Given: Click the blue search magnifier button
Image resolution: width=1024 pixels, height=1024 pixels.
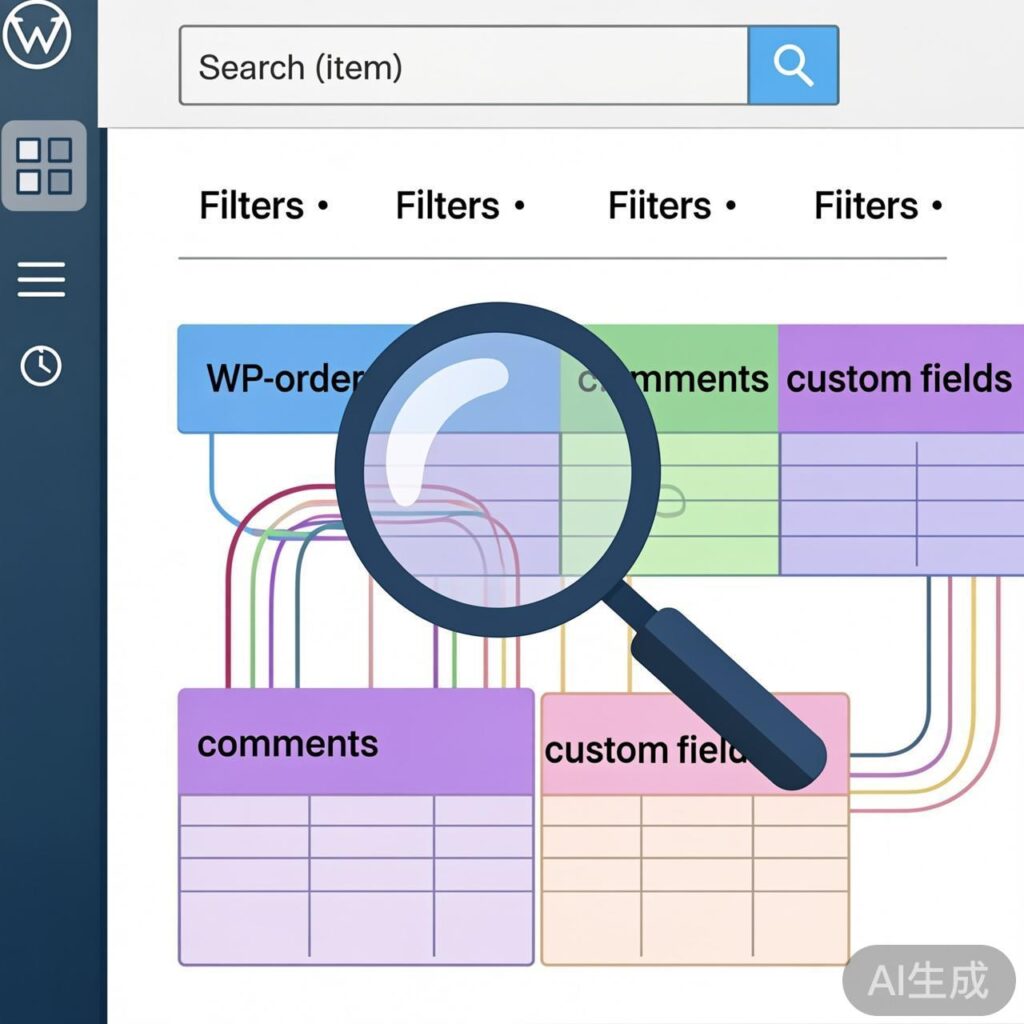Looking at the screenshot, I should [x=792, y=66].
